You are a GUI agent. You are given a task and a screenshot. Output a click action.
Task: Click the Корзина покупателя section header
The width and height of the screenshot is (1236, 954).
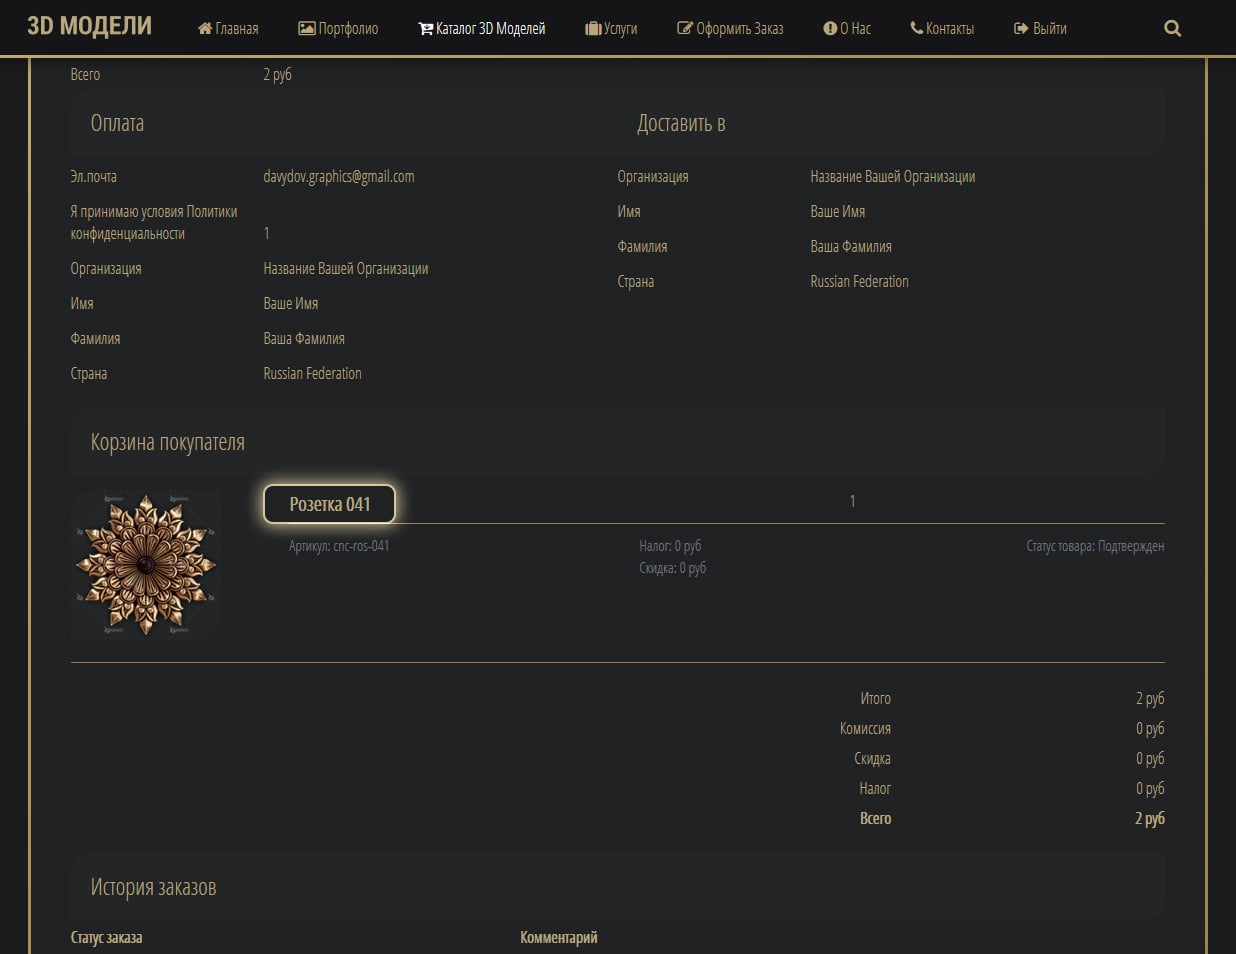coord(168,442)
